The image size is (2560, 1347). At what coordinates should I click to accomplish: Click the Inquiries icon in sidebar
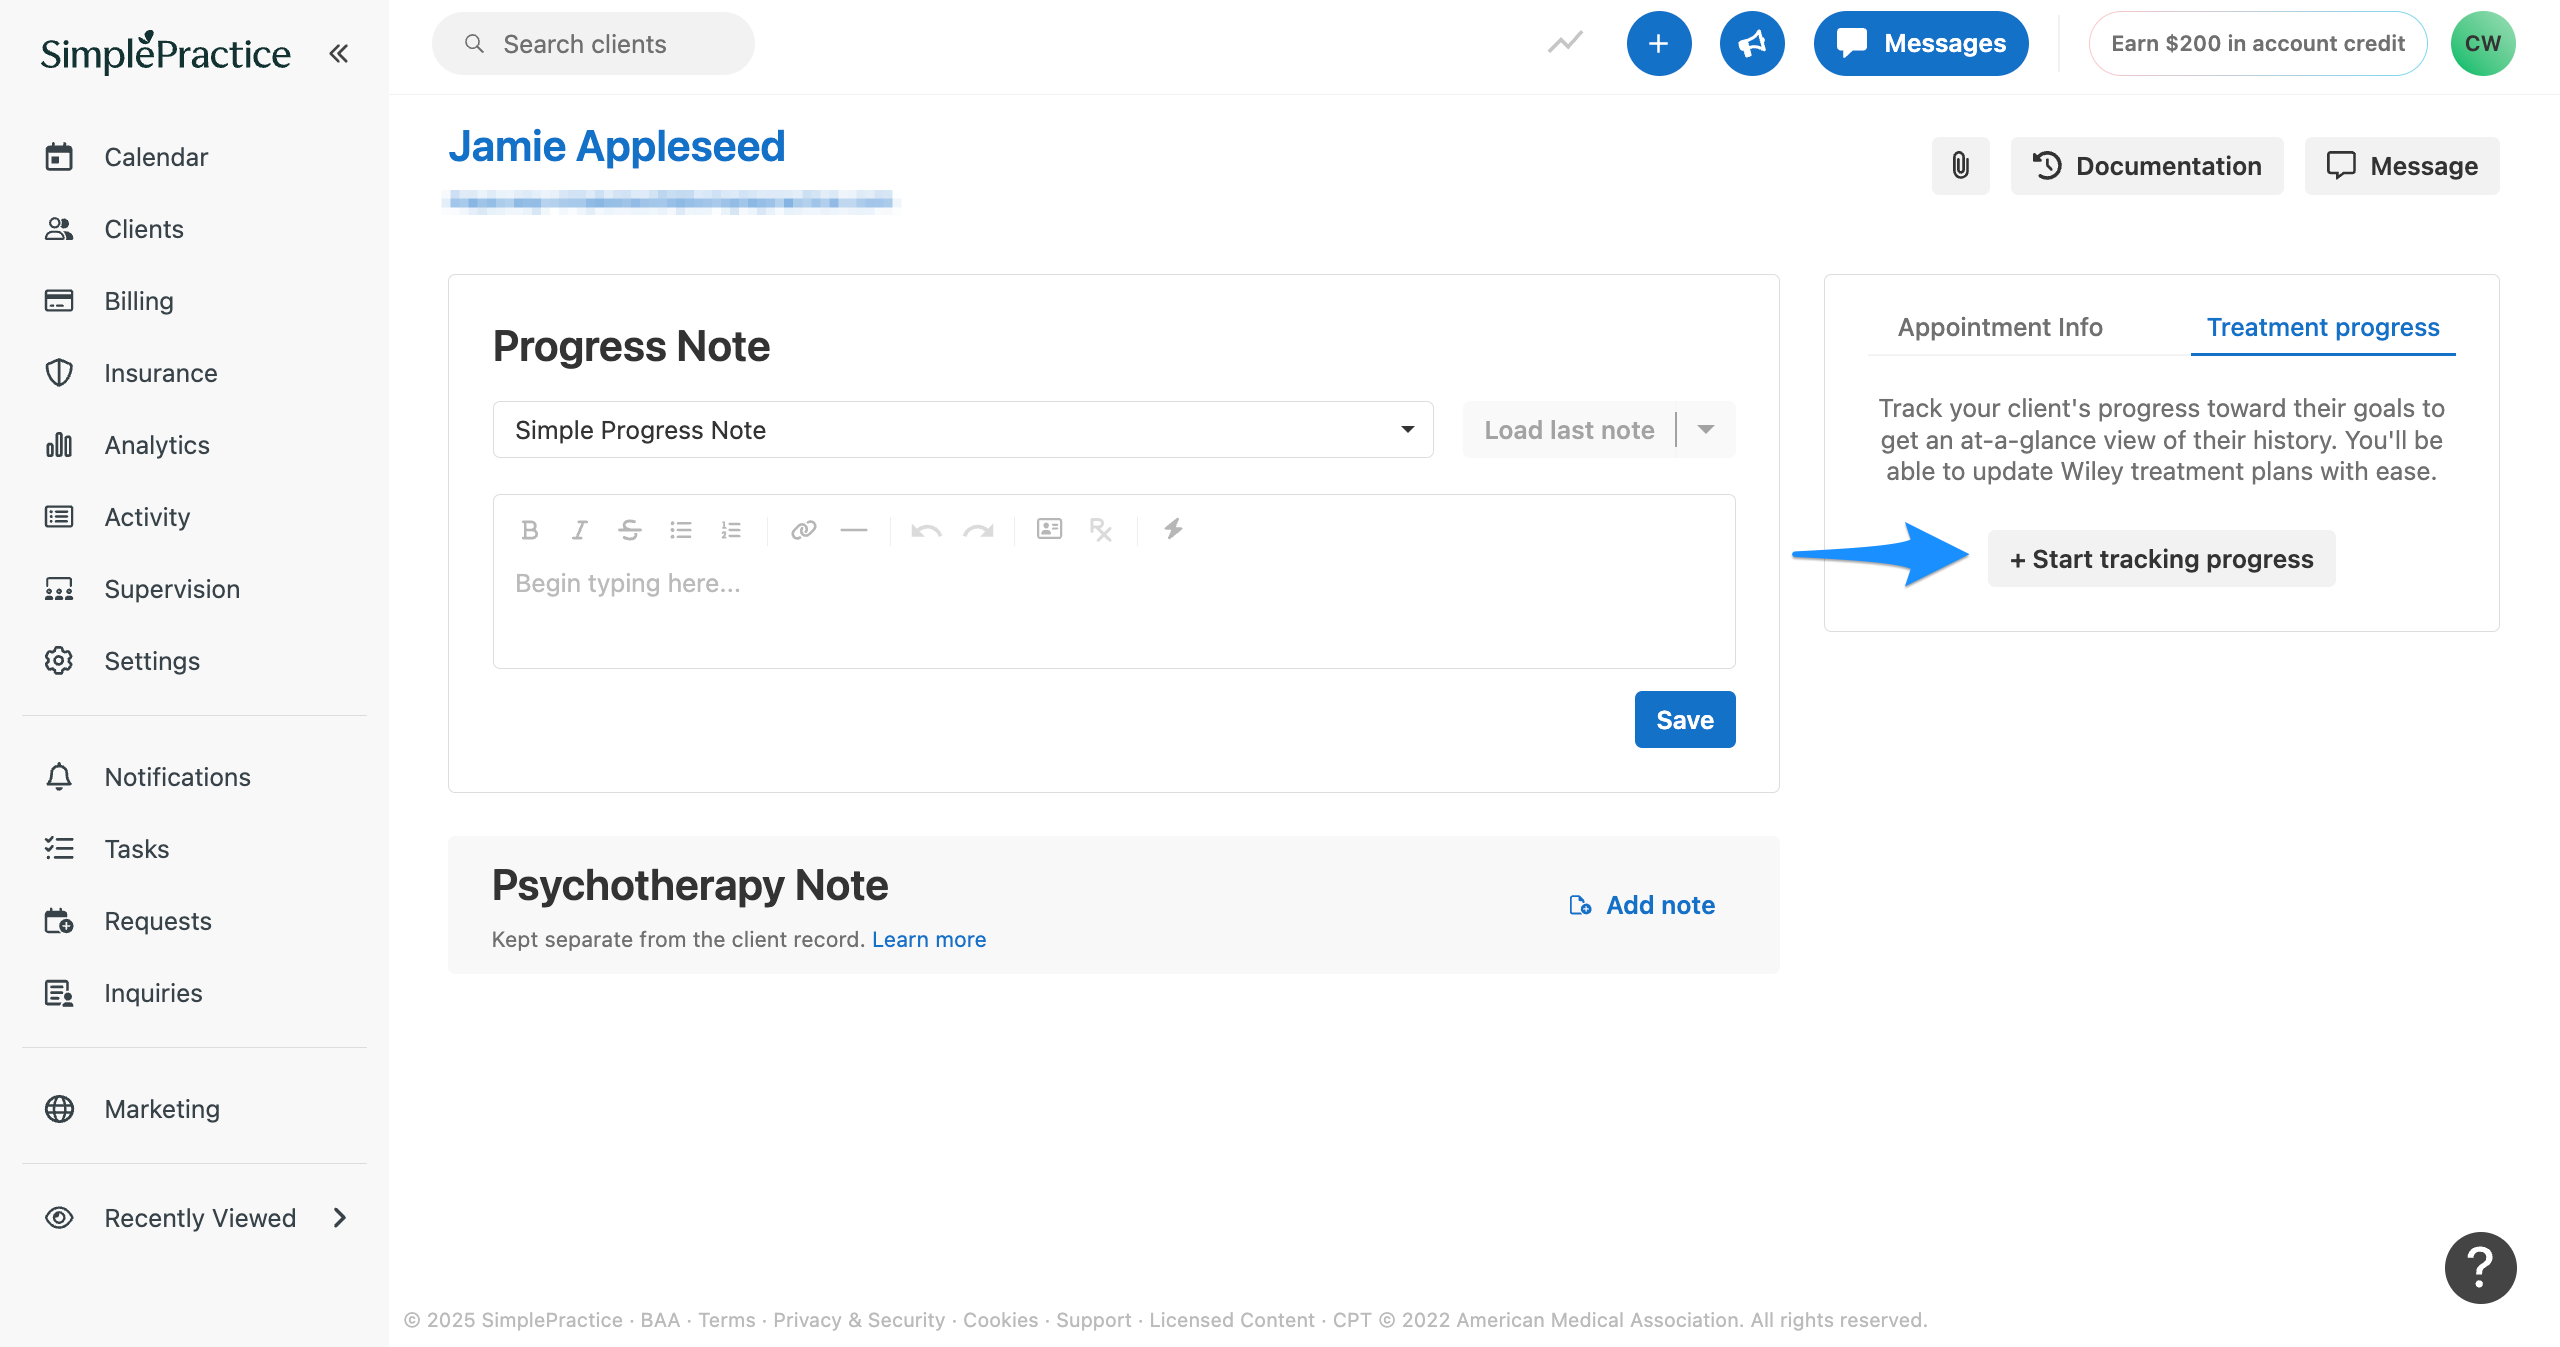59,993
